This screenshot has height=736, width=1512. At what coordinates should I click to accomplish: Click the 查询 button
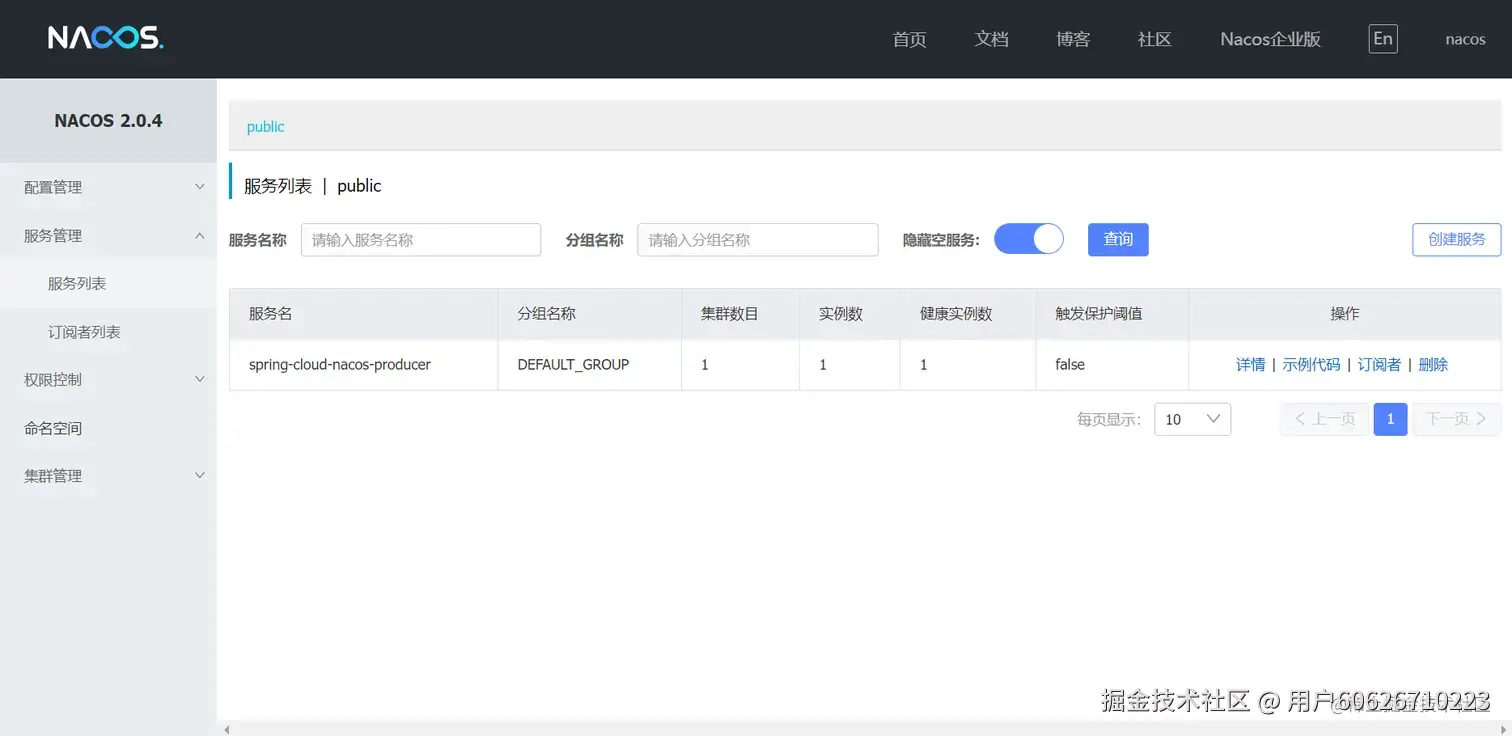(1118, 239)
